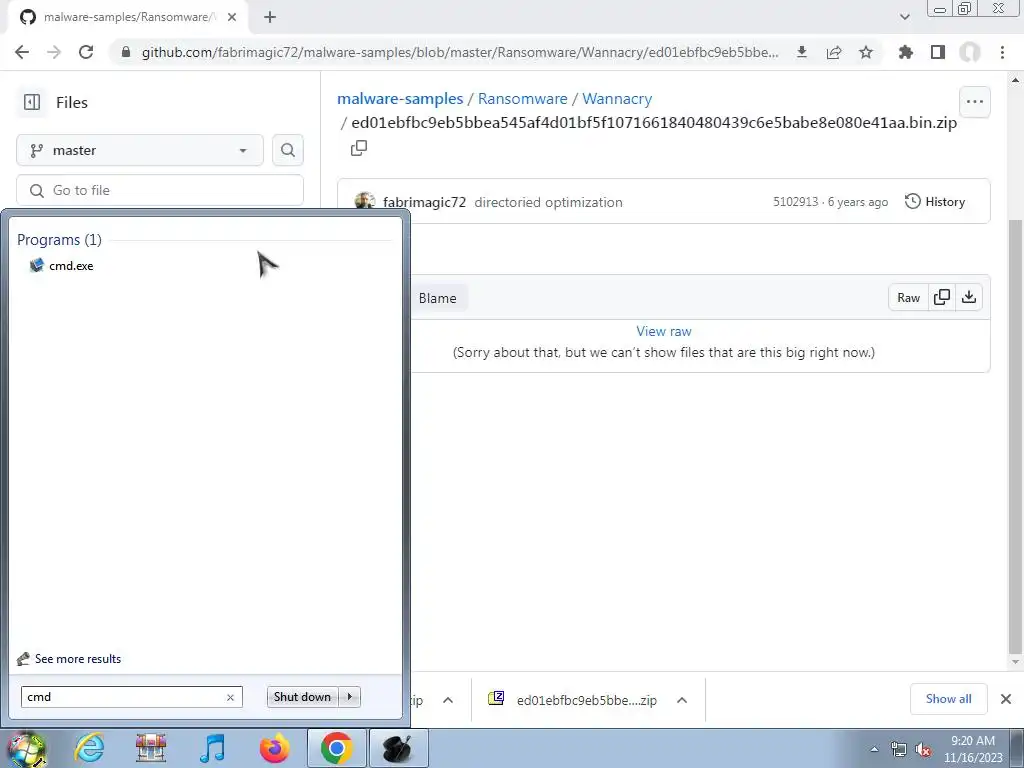Open the master branch dropdown

tap(140, 150)
